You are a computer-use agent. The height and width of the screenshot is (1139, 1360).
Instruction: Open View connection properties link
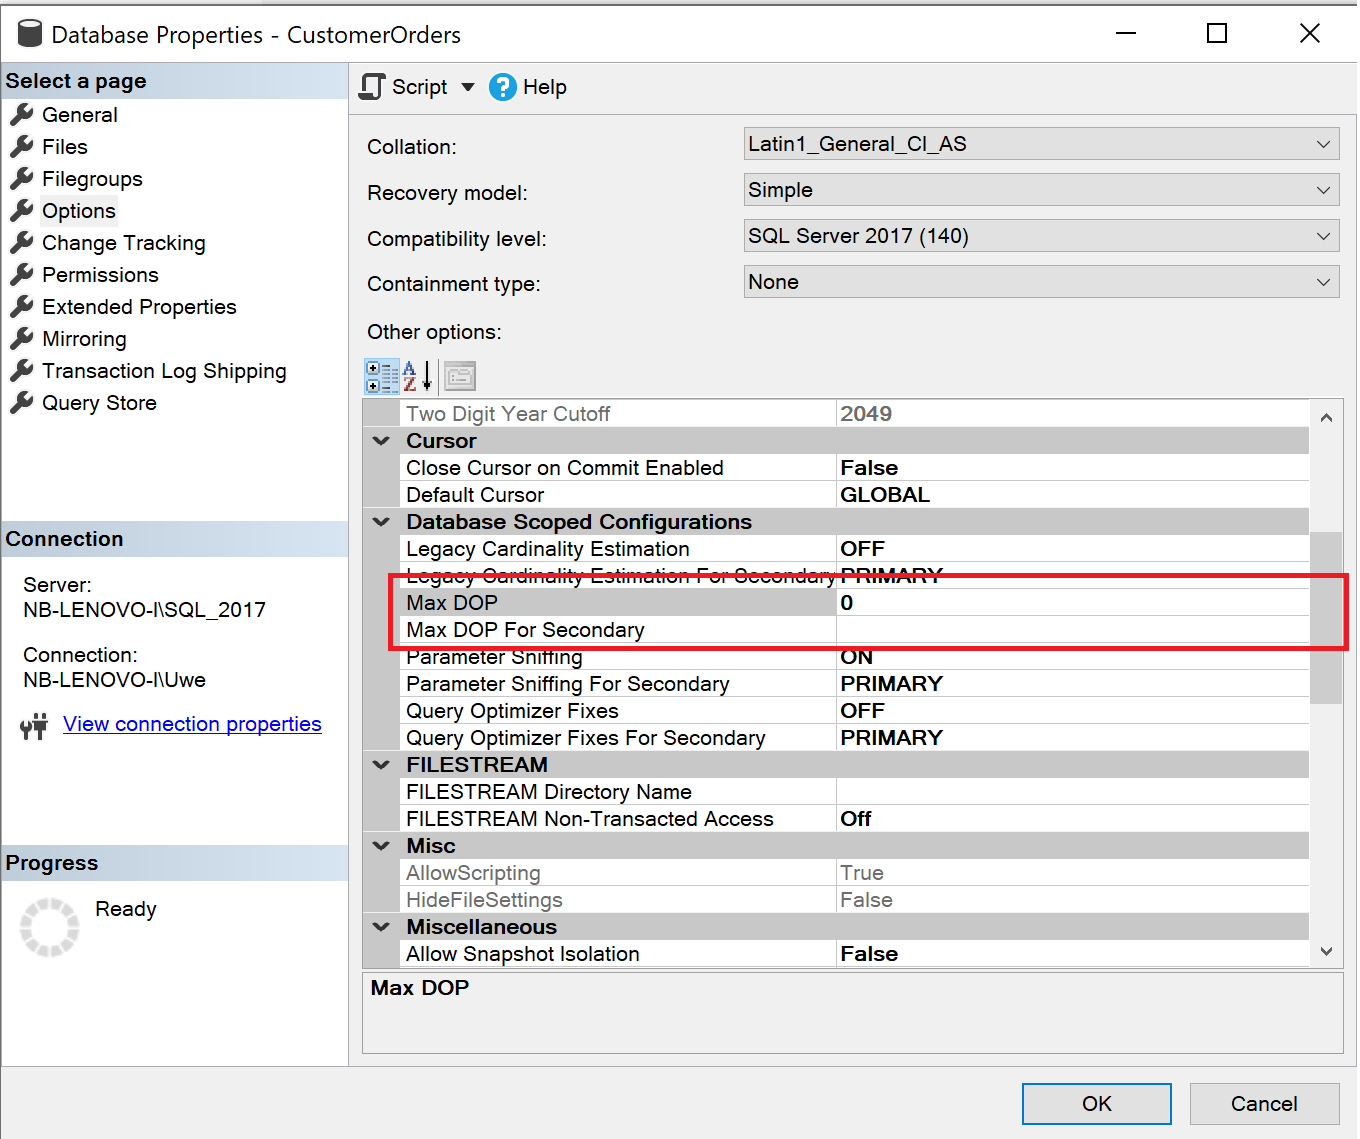click(192, 724)
